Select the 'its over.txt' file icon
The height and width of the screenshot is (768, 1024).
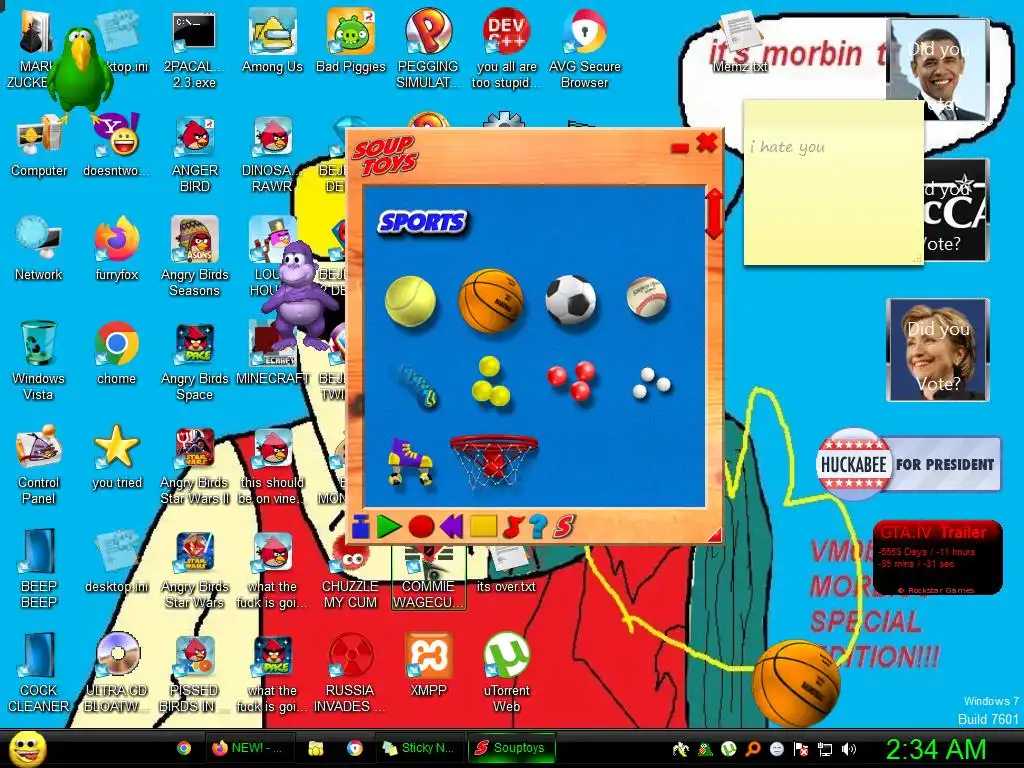click(x=506, y=568)
